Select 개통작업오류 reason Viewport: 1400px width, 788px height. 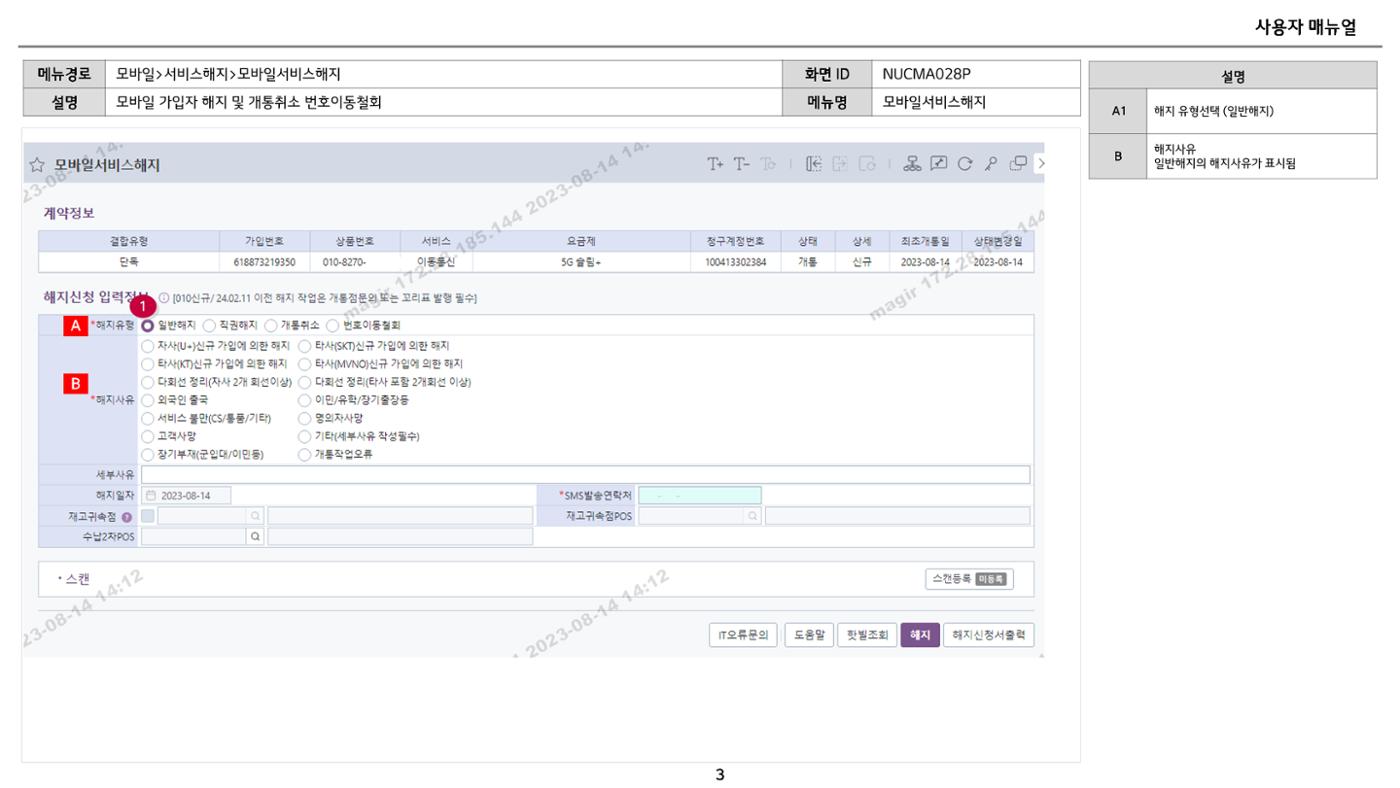point(305,454)
